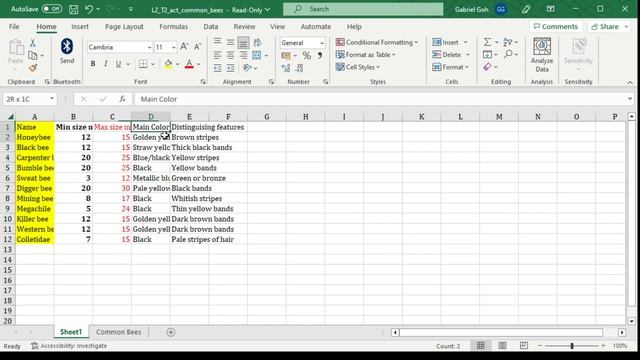
Task: Apply yellow Fill Color bucket
Action: pos(168,64)
